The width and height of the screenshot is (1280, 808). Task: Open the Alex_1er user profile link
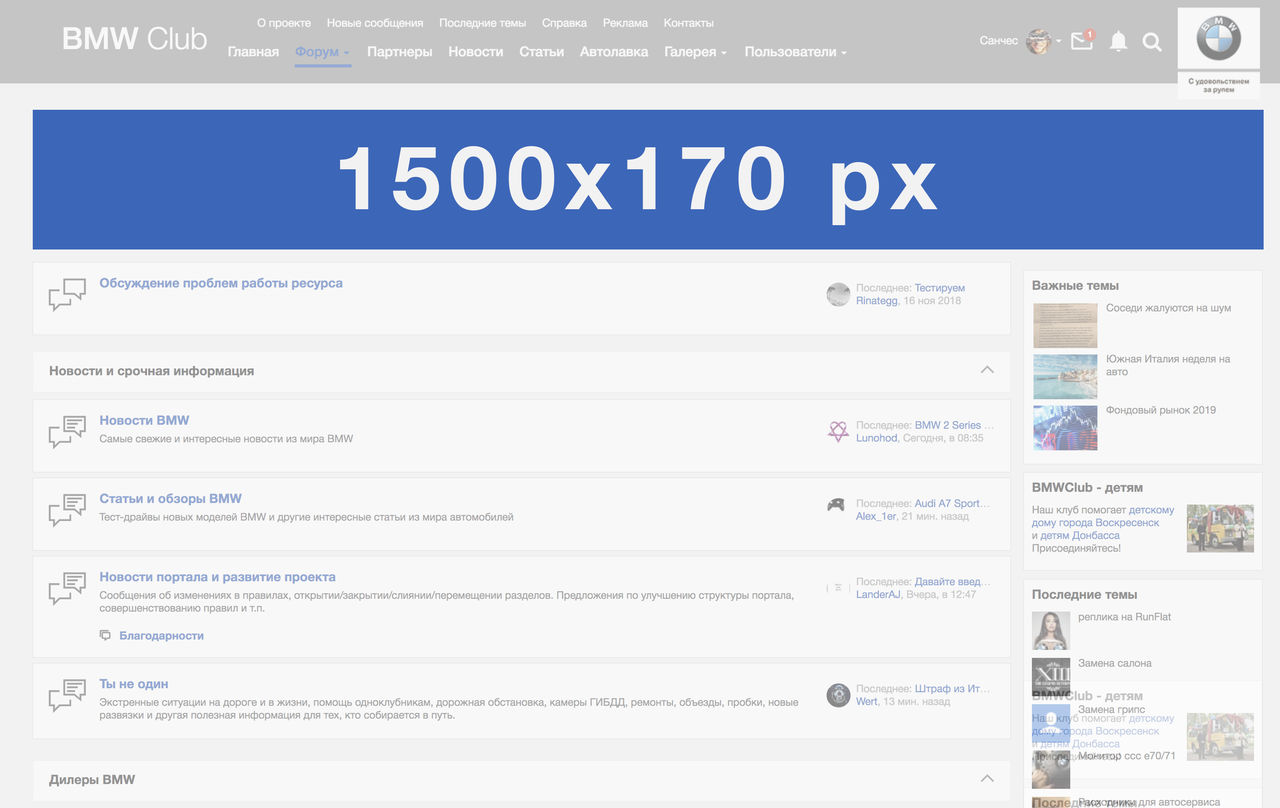click(876, 516)
